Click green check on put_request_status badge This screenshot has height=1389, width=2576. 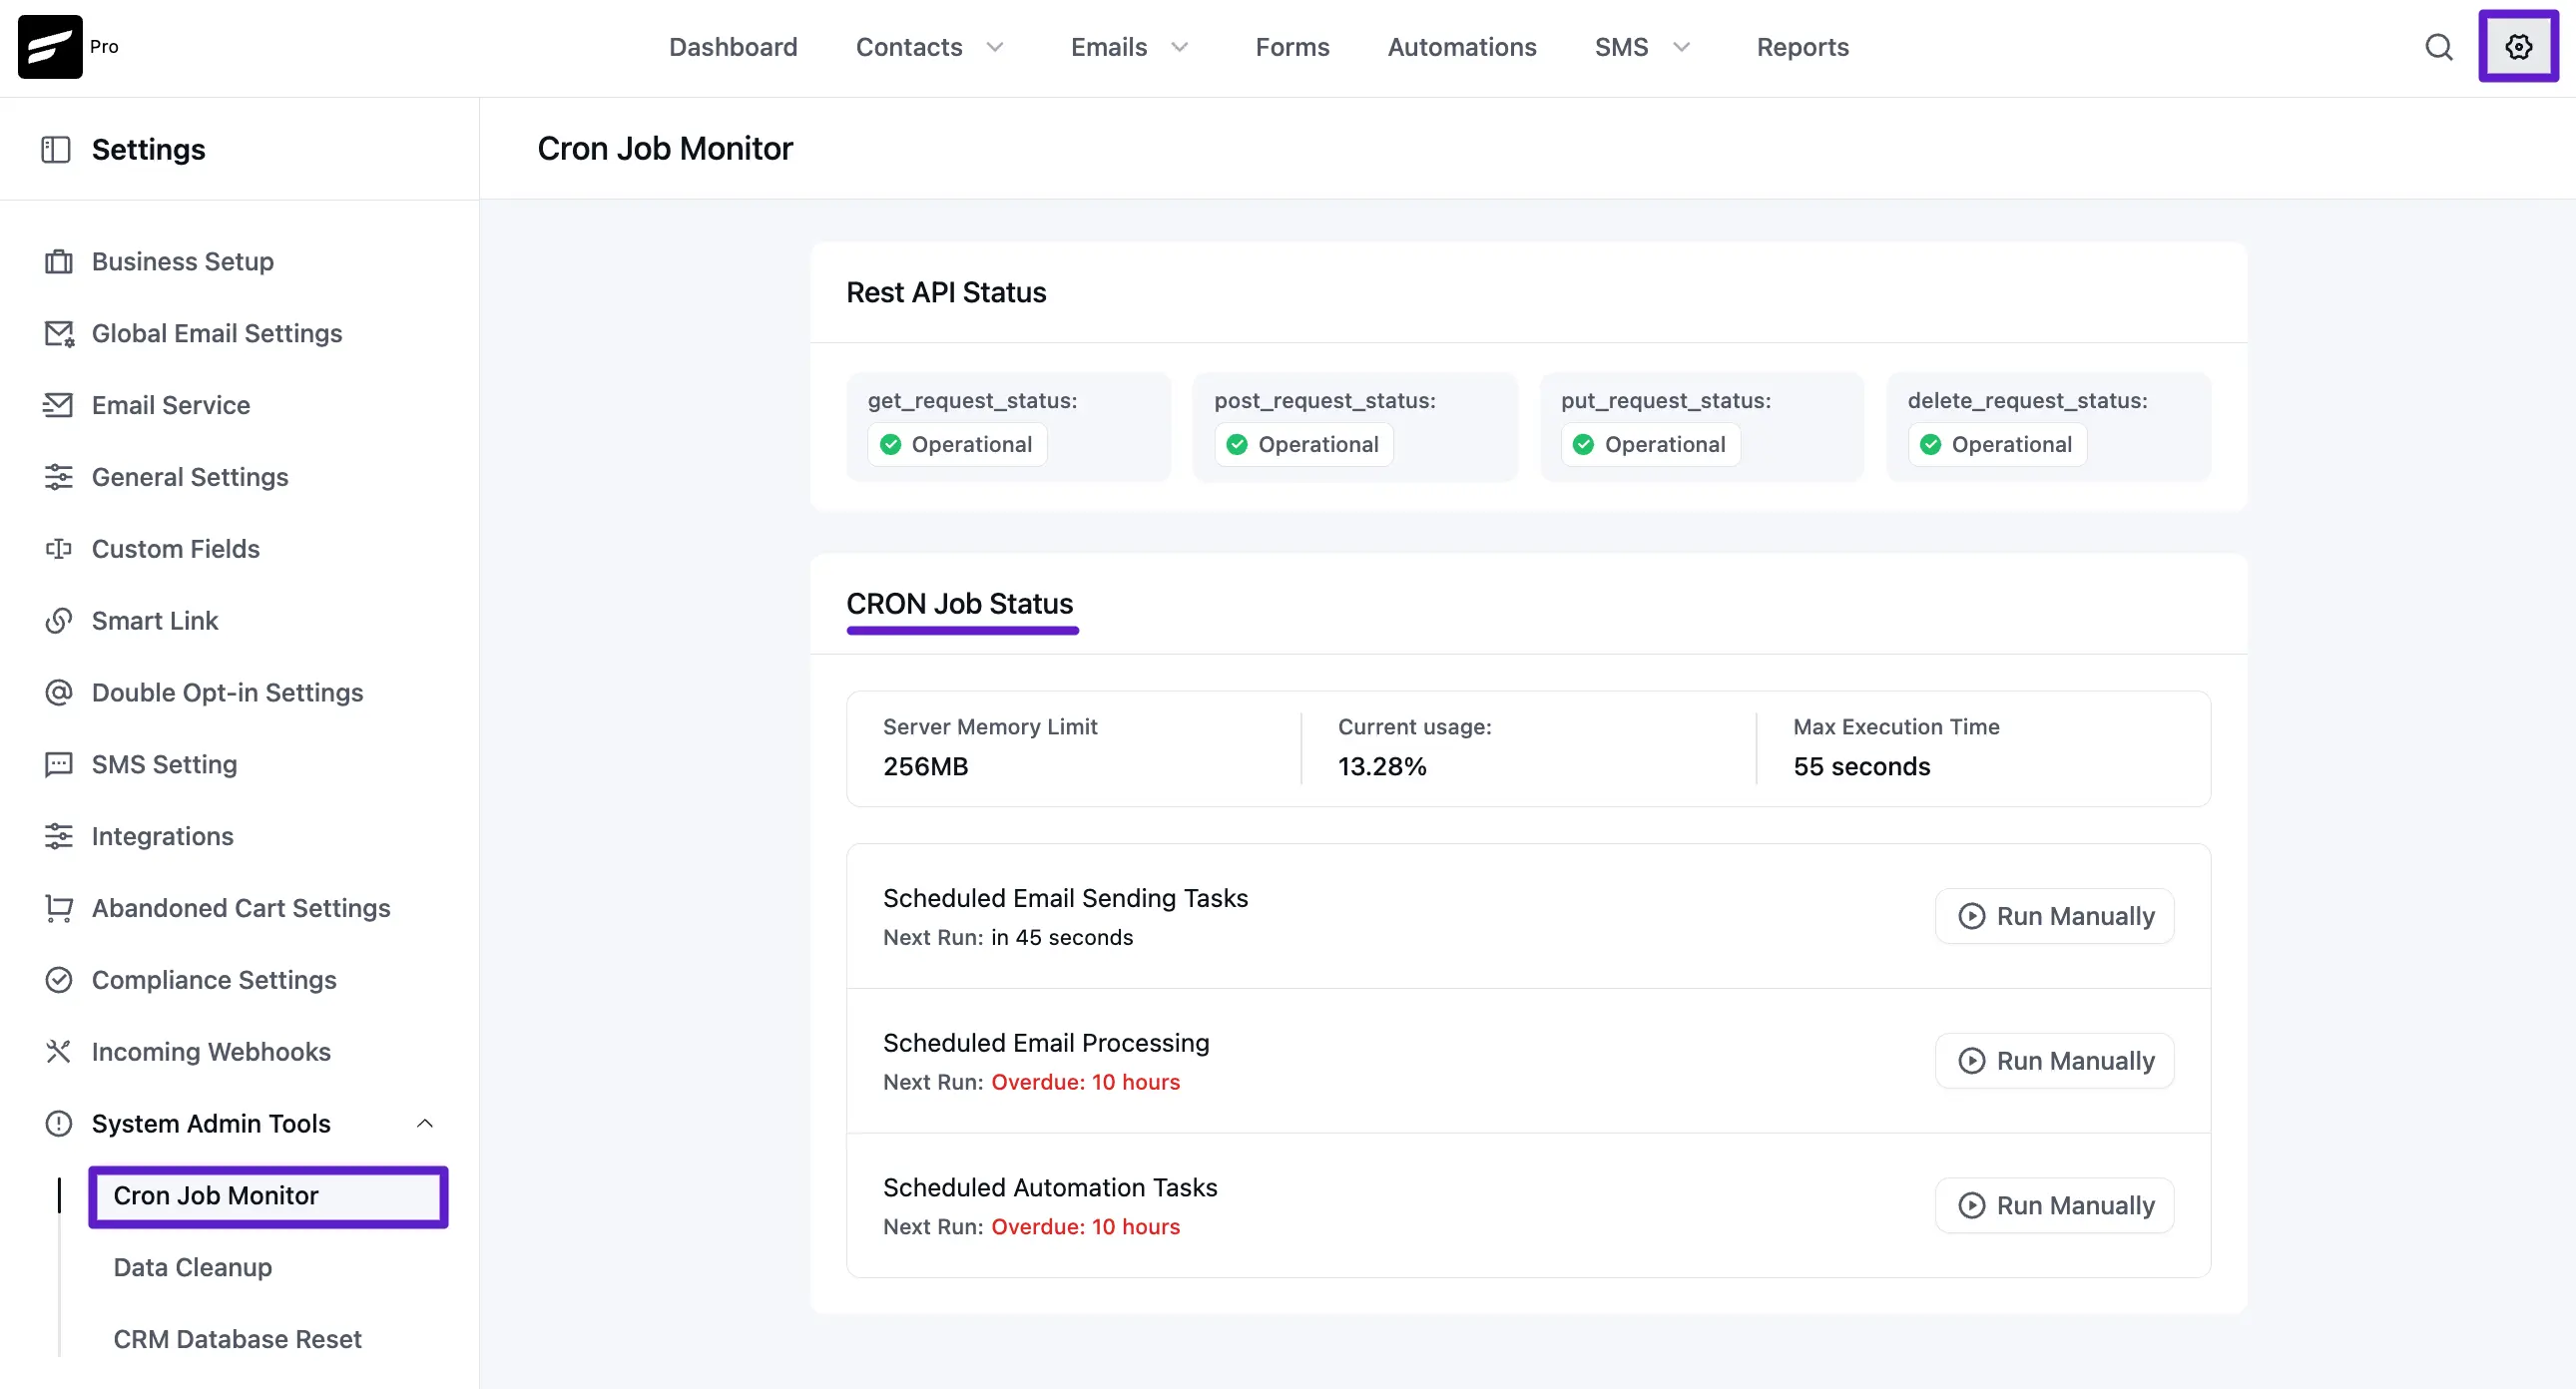pyautogui.click(x=1583, y=445)
